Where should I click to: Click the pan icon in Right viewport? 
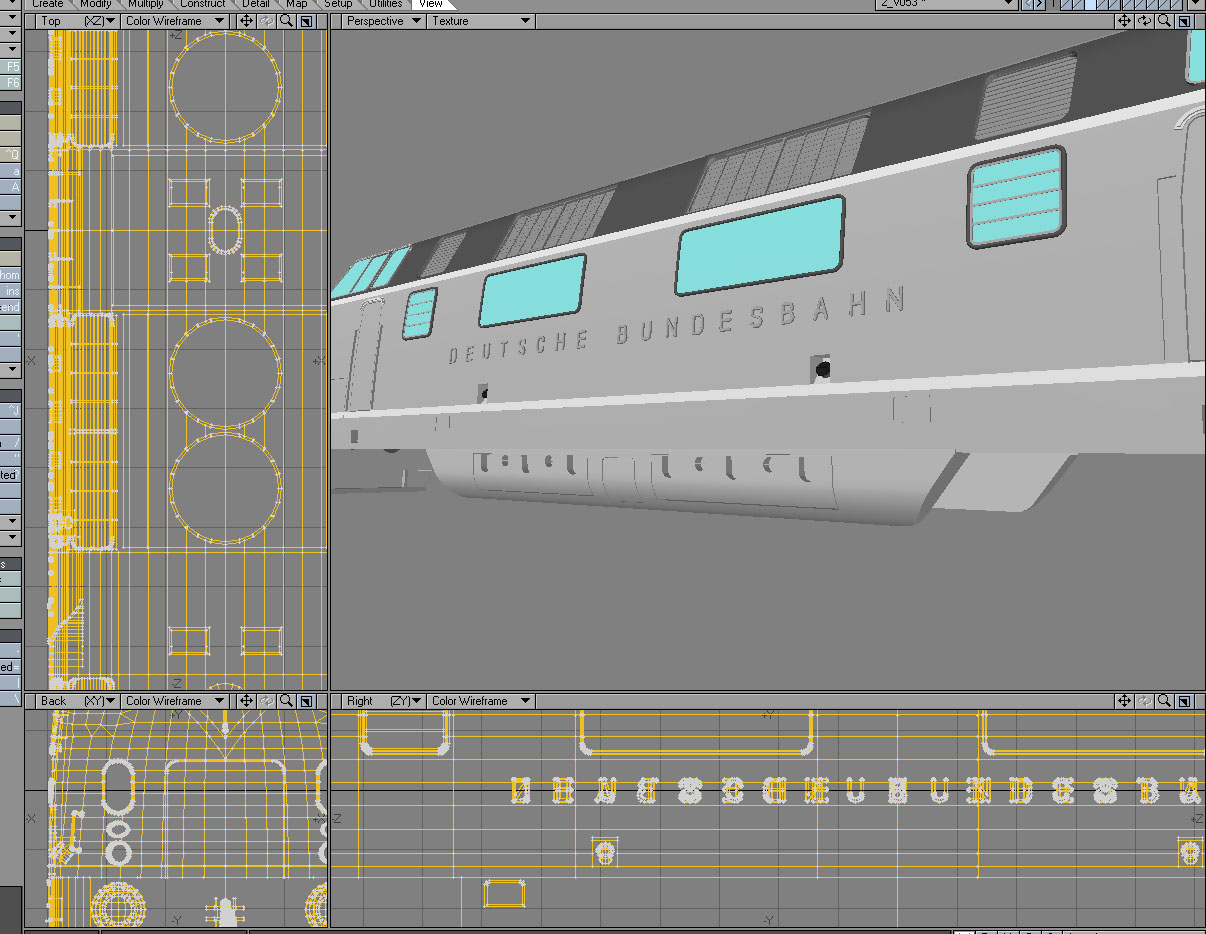[1124, 701]
